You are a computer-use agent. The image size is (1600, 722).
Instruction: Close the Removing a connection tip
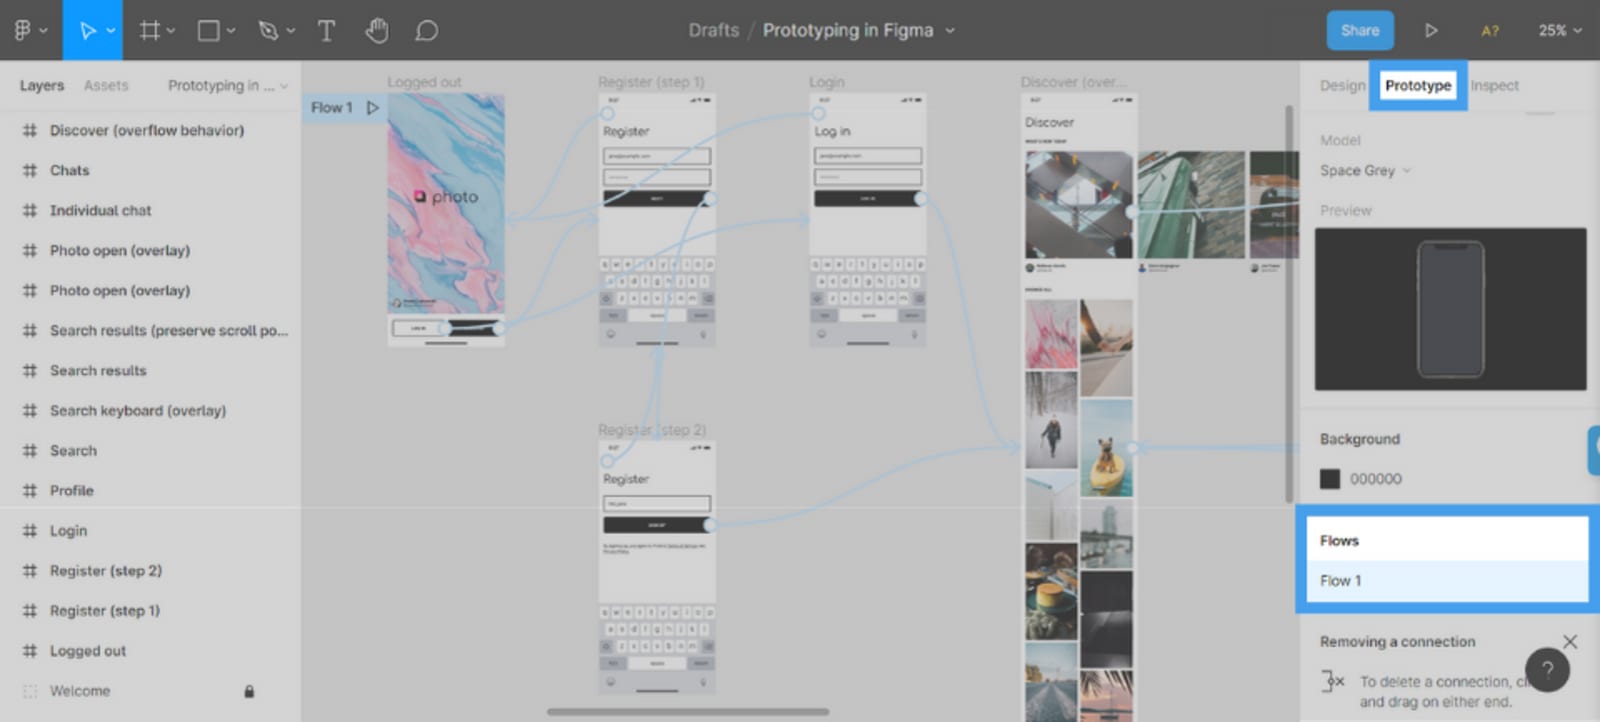(1570, 642)
